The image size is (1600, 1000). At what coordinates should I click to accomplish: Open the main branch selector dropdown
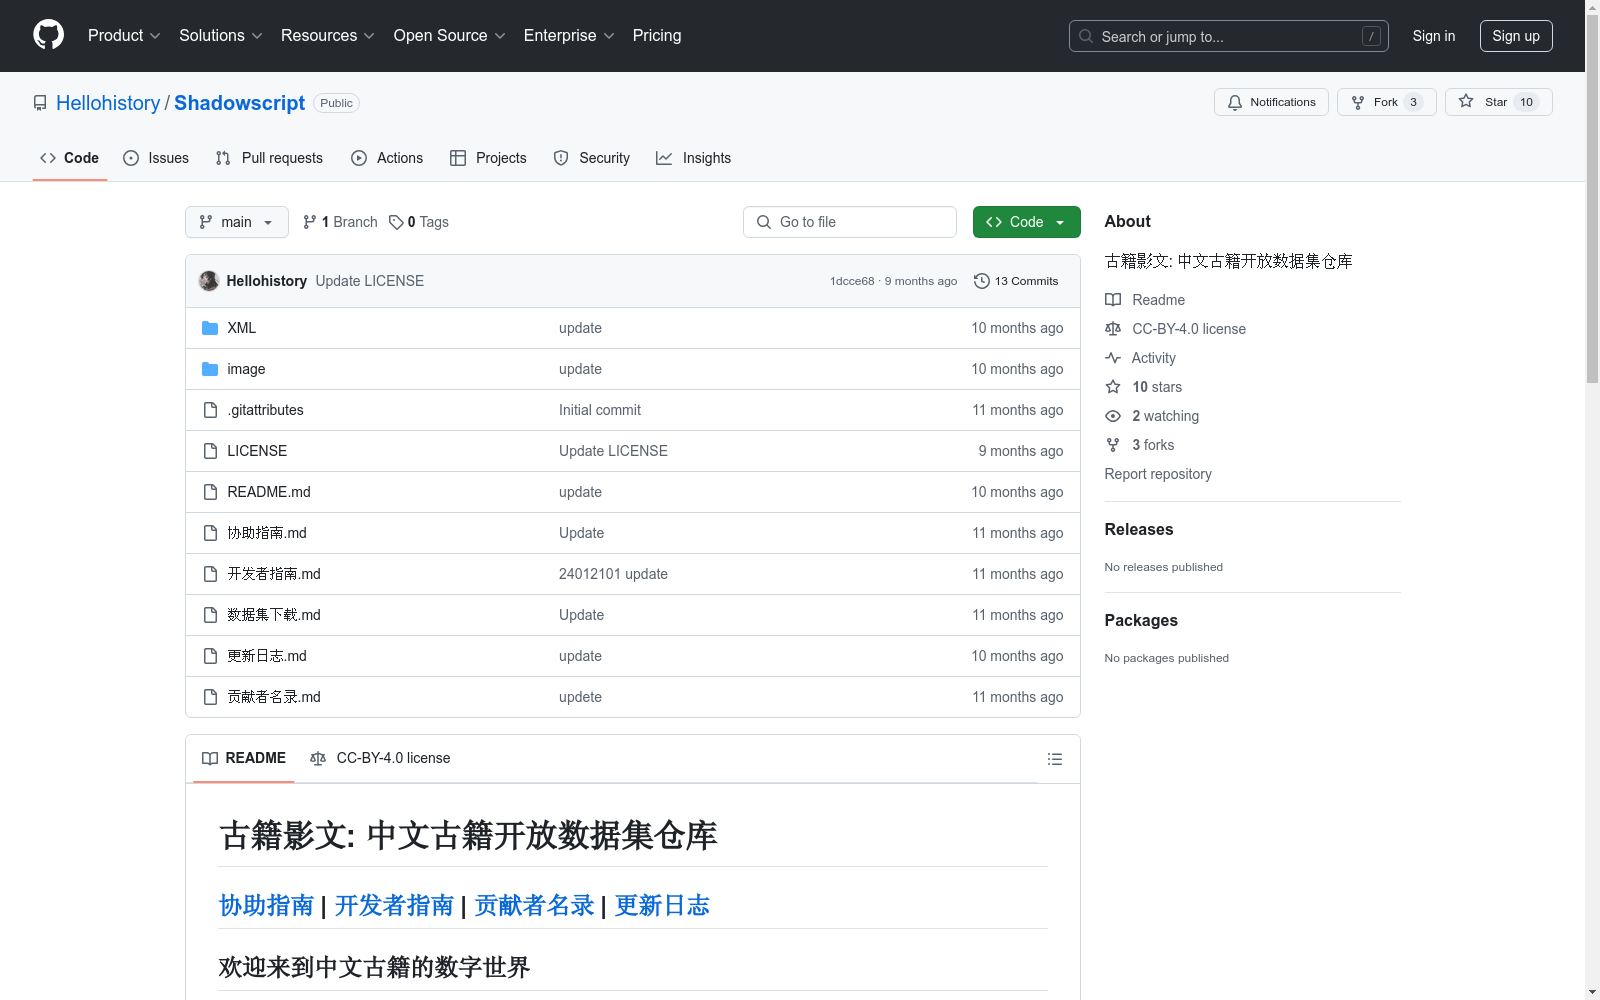click(x=237, y=222)
